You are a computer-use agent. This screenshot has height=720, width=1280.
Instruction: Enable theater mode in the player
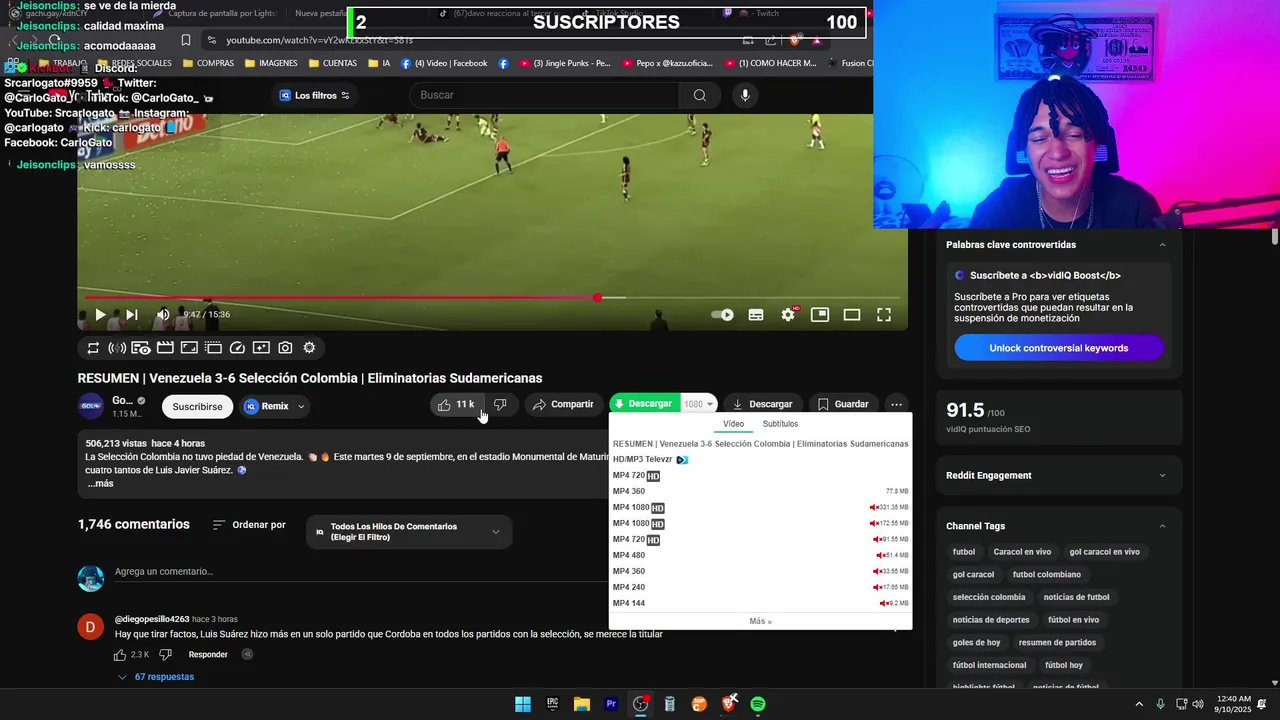852,314
